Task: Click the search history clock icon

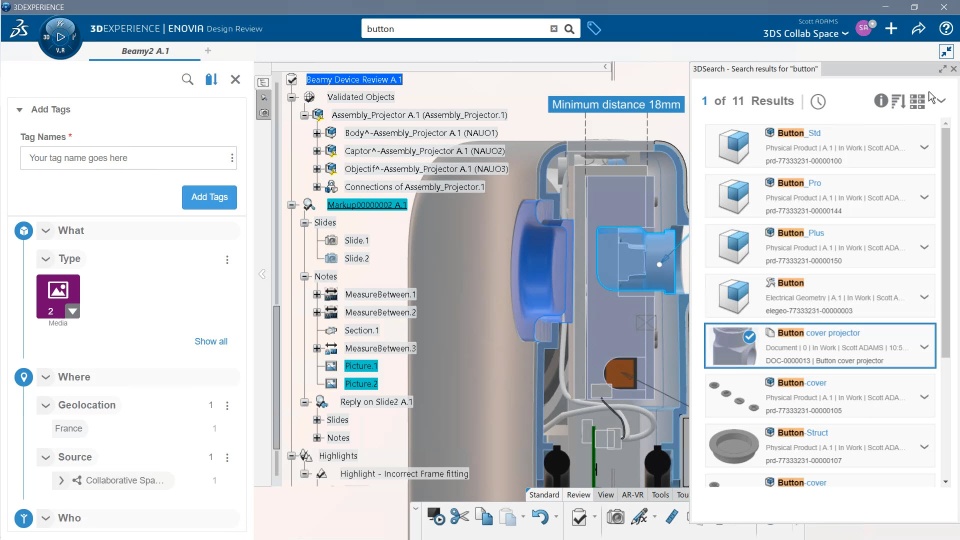Action: click(x=818, y=101)
